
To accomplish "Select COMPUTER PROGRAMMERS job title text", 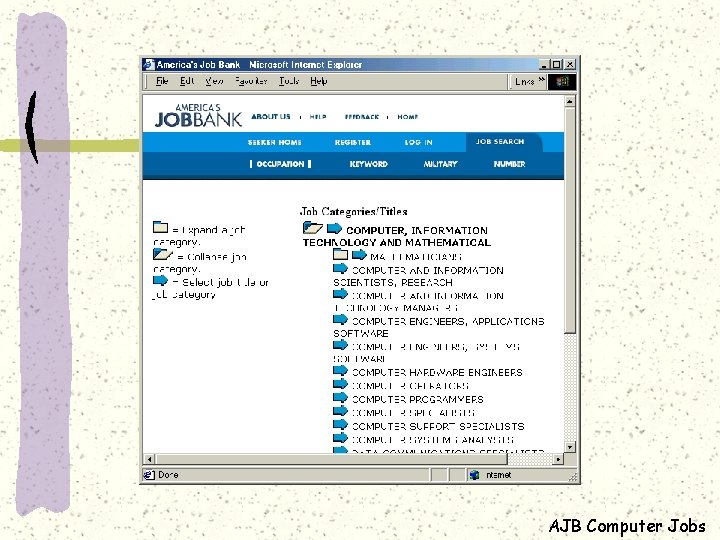I will (417, 399).
